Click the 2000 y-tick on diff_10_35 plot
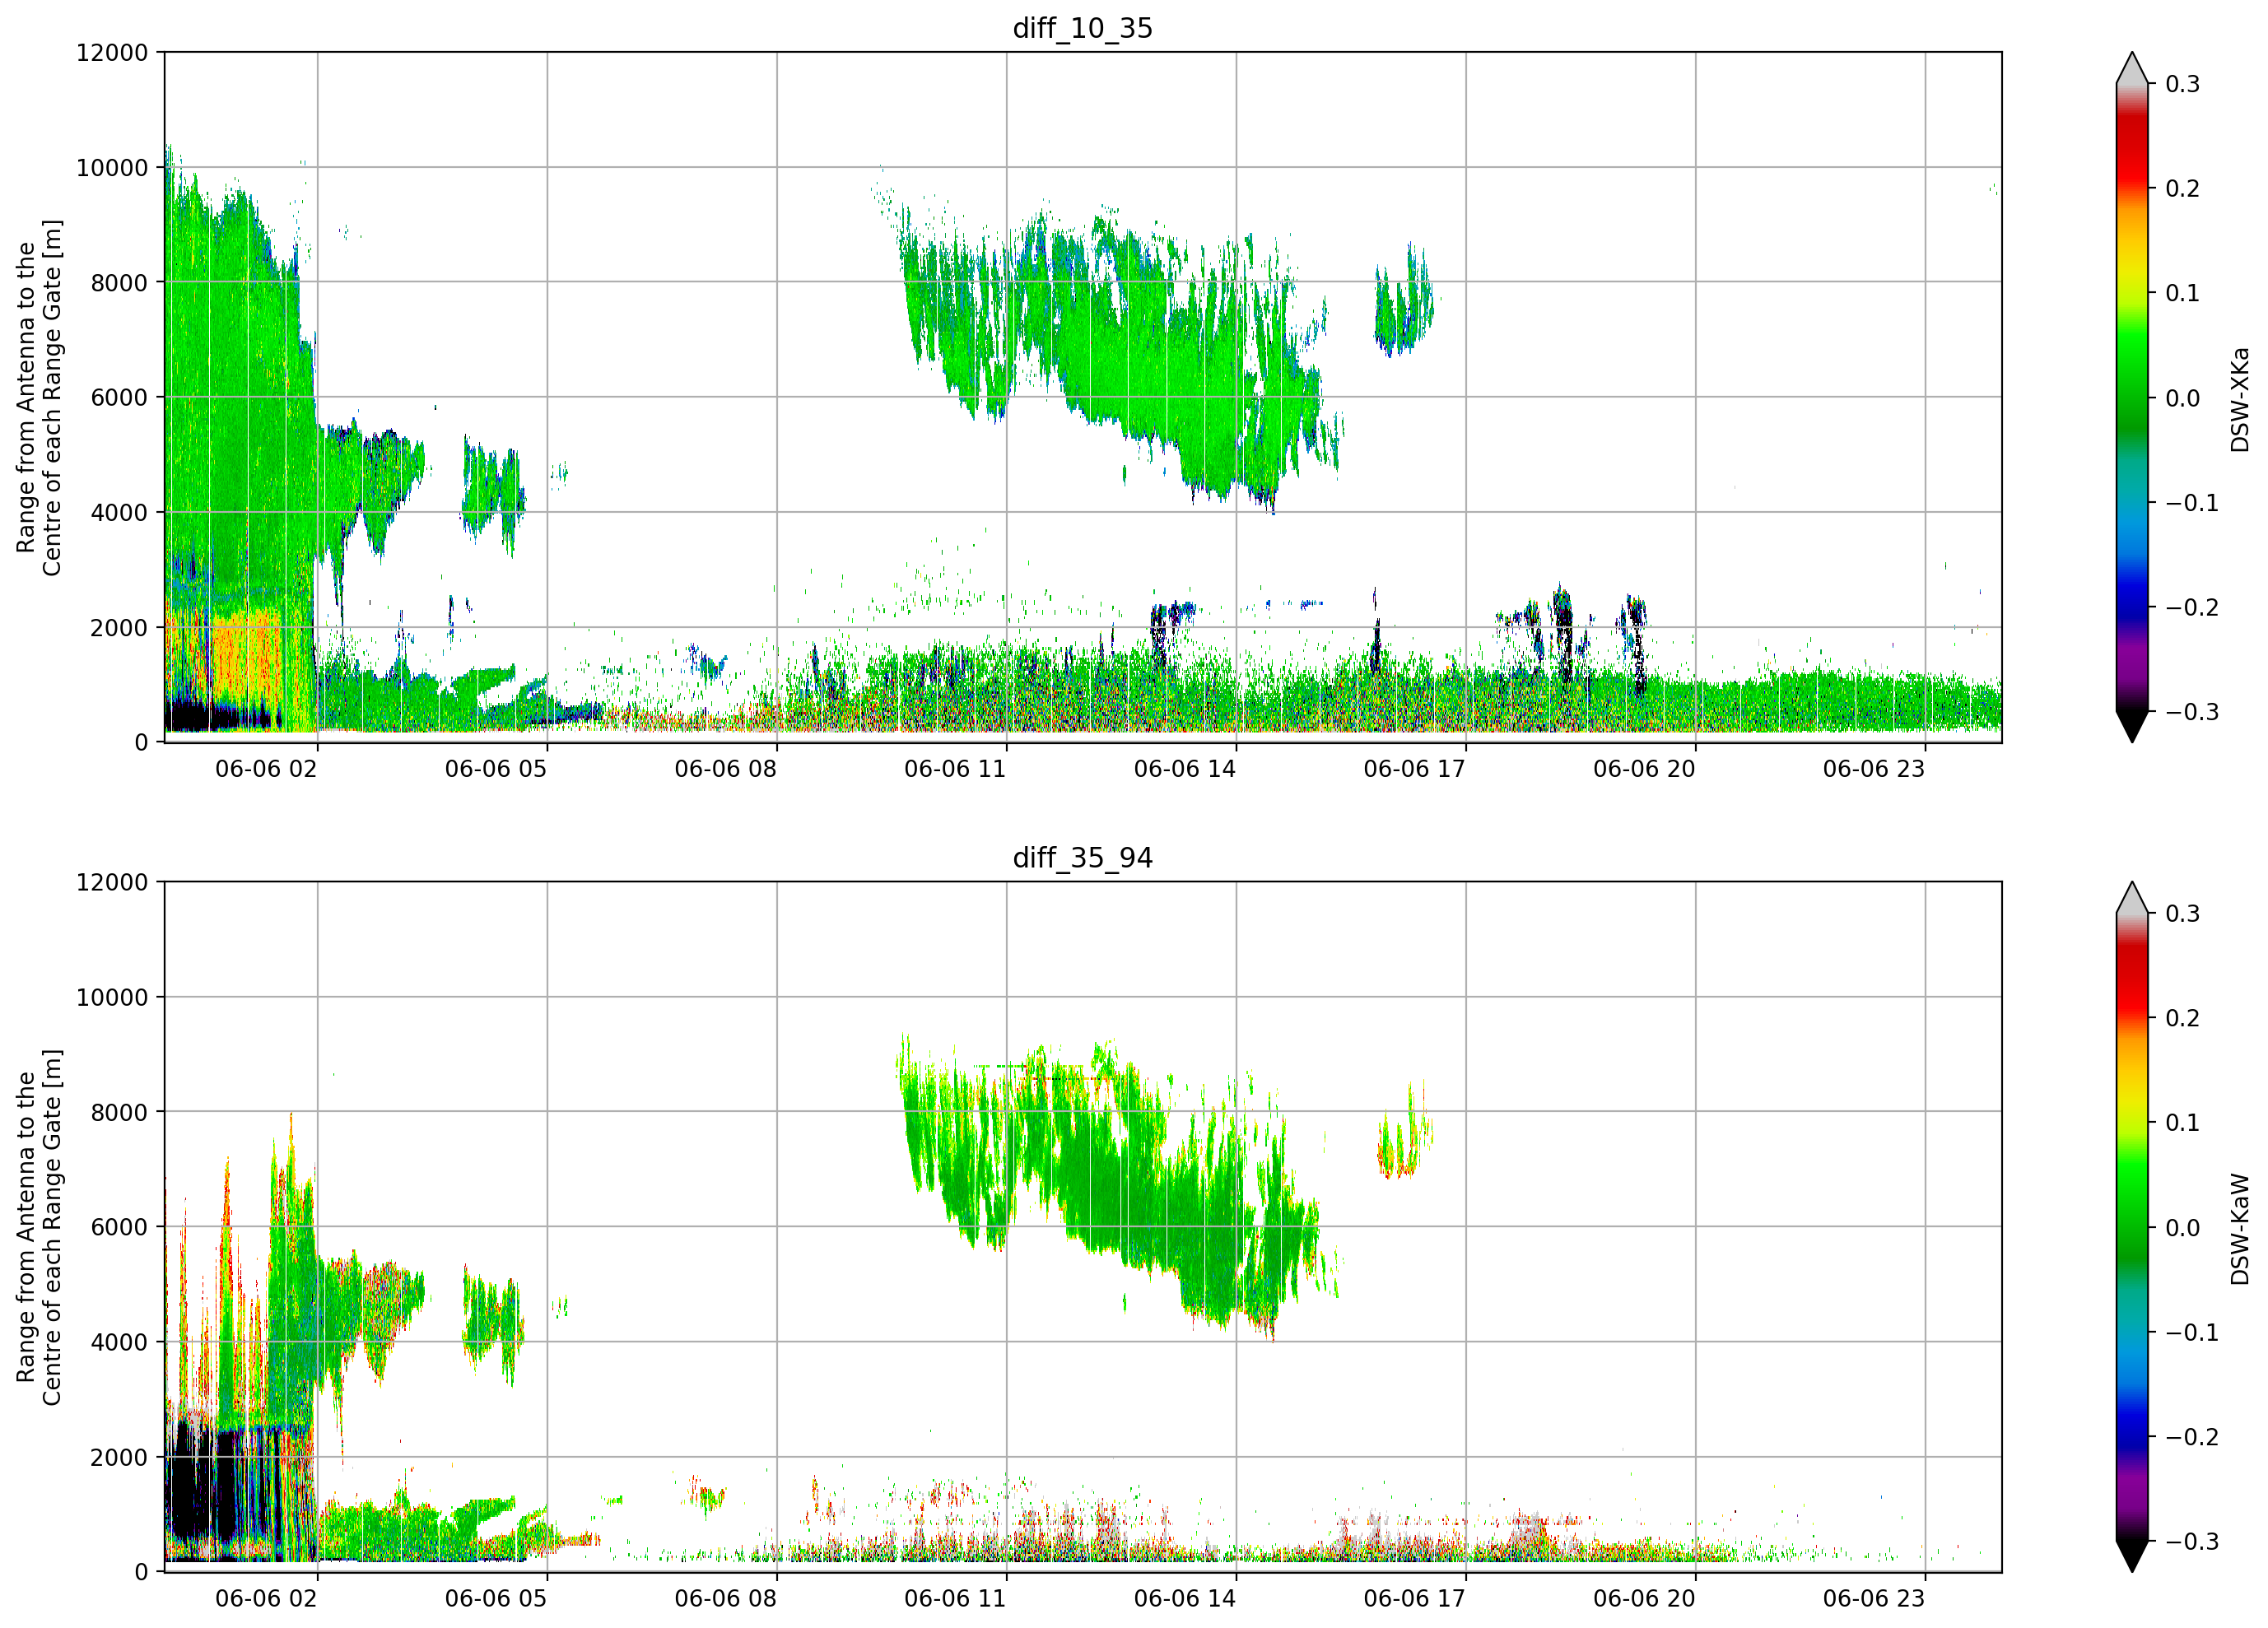Screen dimensions: 2268x1628 pyautogui.click(x=119, y=628)
